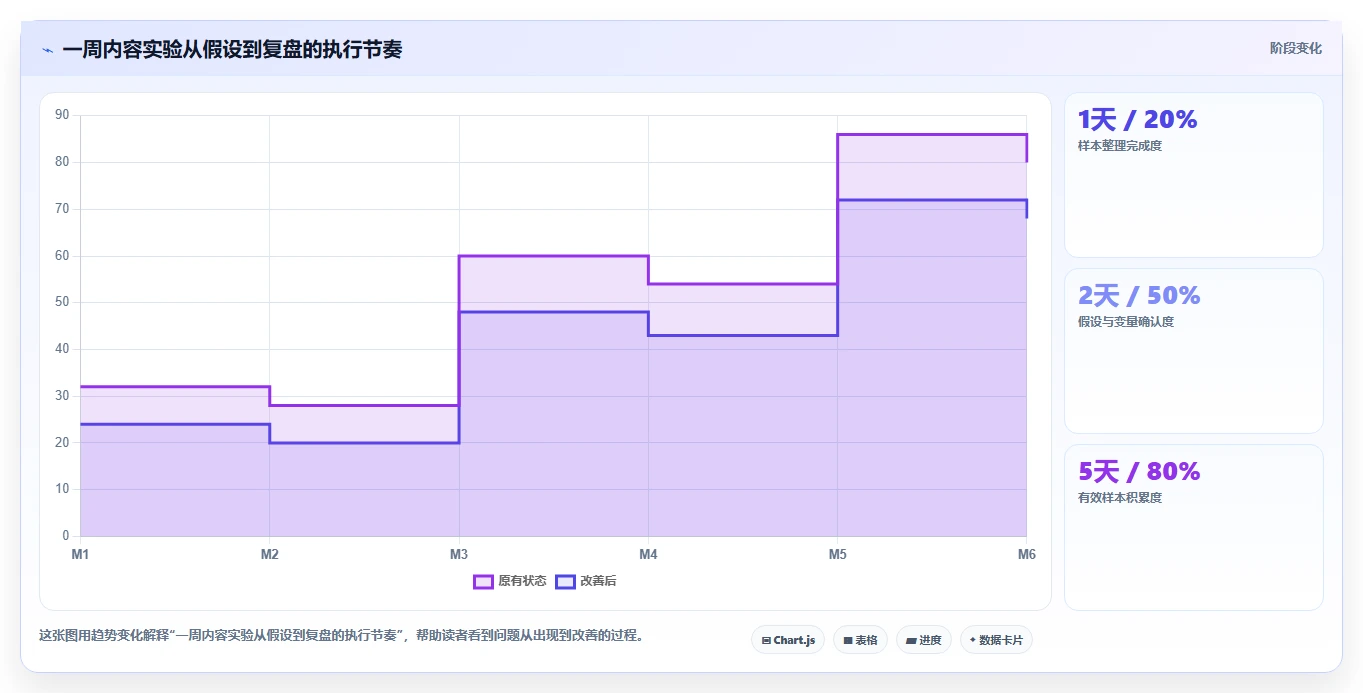Screen dimensions: 1363x693
Task: Click the icon in the 进度 chip
Action: coord(911,640)
